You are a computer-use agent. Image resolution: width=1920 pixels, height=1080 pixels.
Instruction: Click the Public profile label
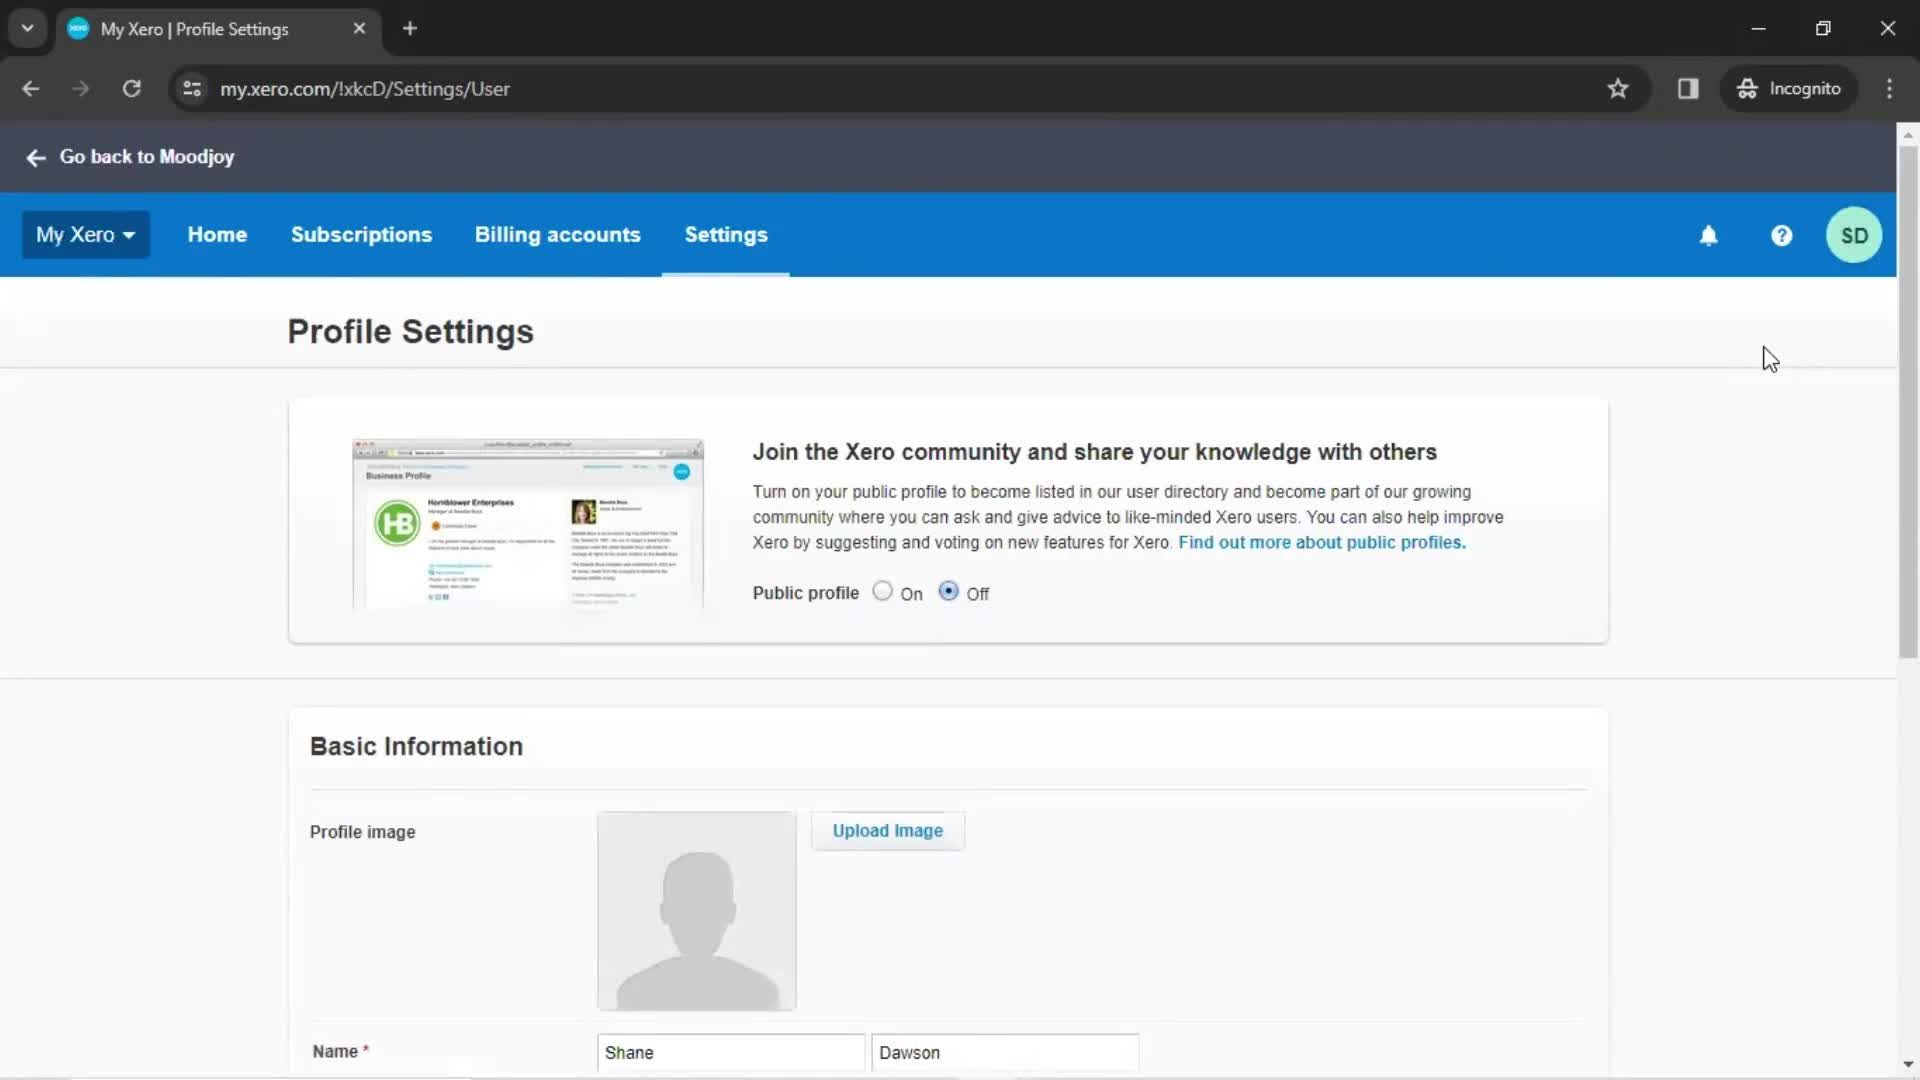pos(805,593)
